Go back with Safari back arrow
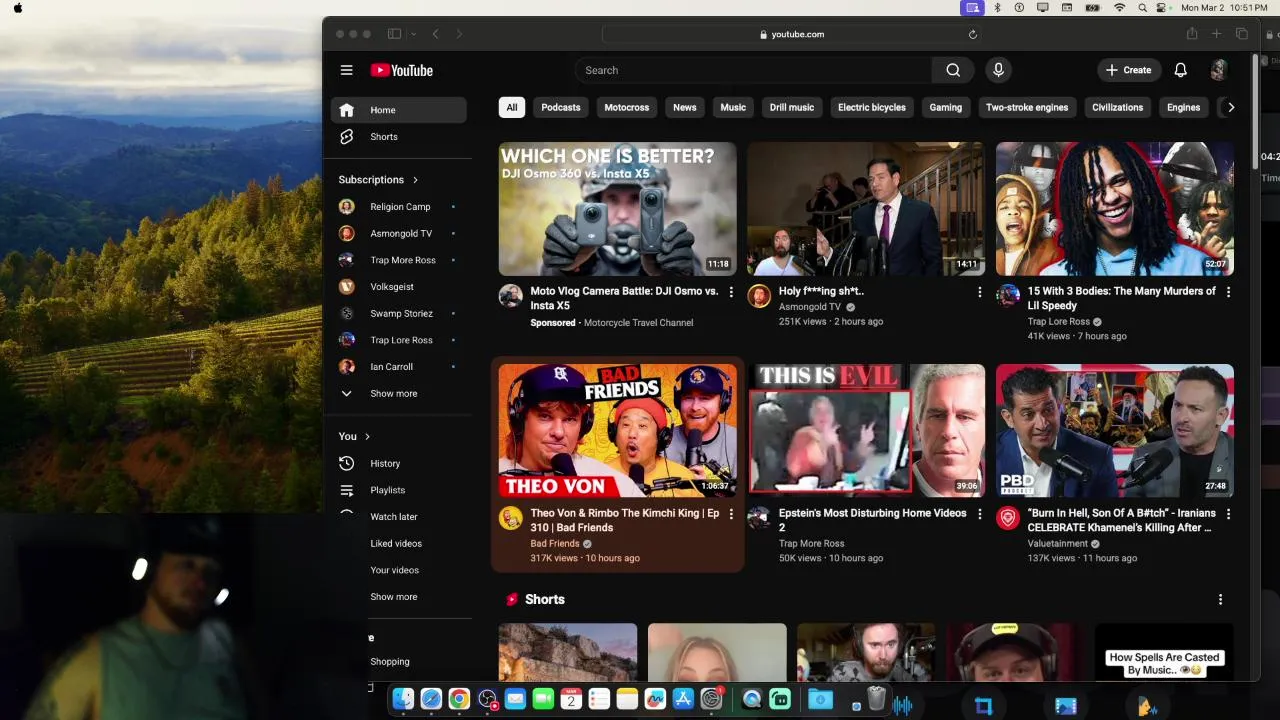Screen dimensions: 1280x720 tap(435, 34)
